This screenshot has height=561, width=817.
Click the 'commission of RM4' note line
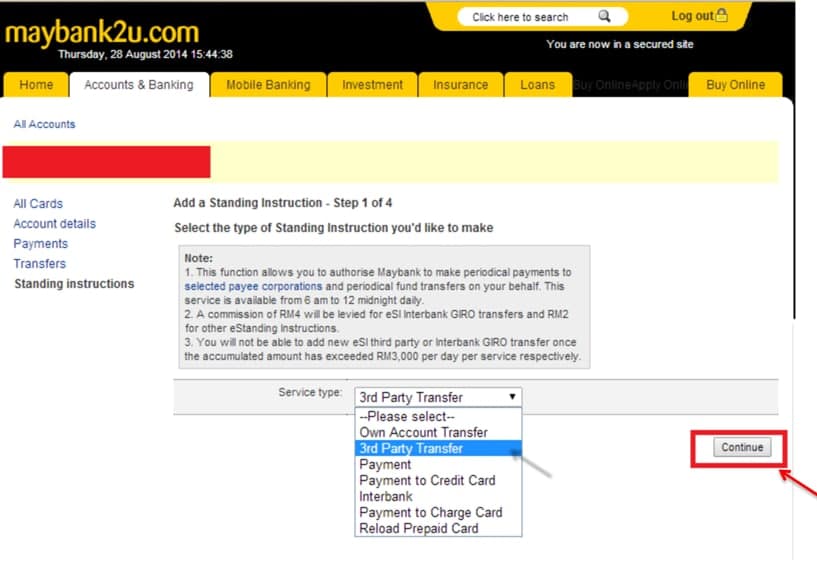click(x=376, y=315)
